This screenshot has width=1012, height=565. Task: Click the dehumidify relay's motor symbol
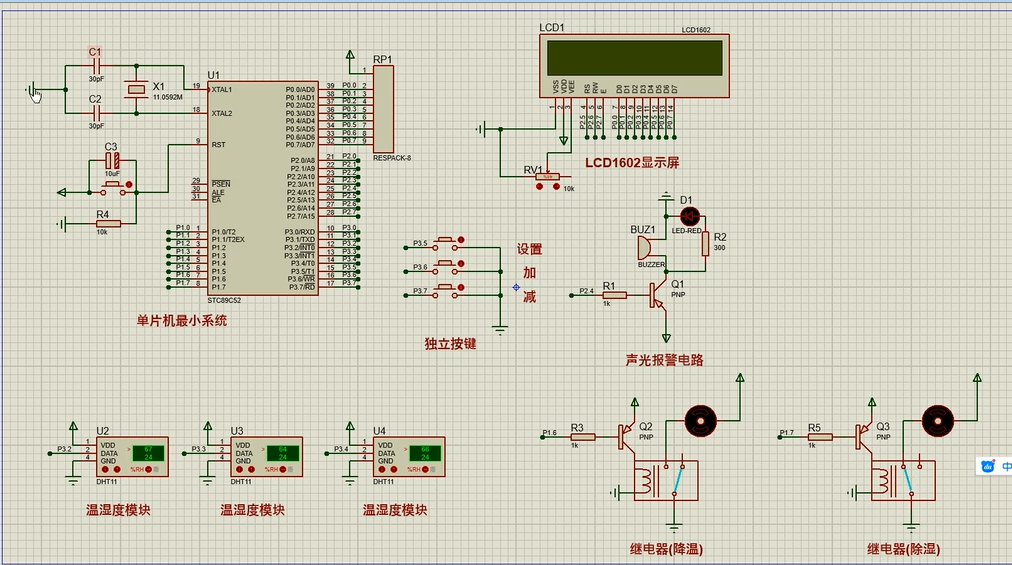pyautogui.click(x=936, y=417)
